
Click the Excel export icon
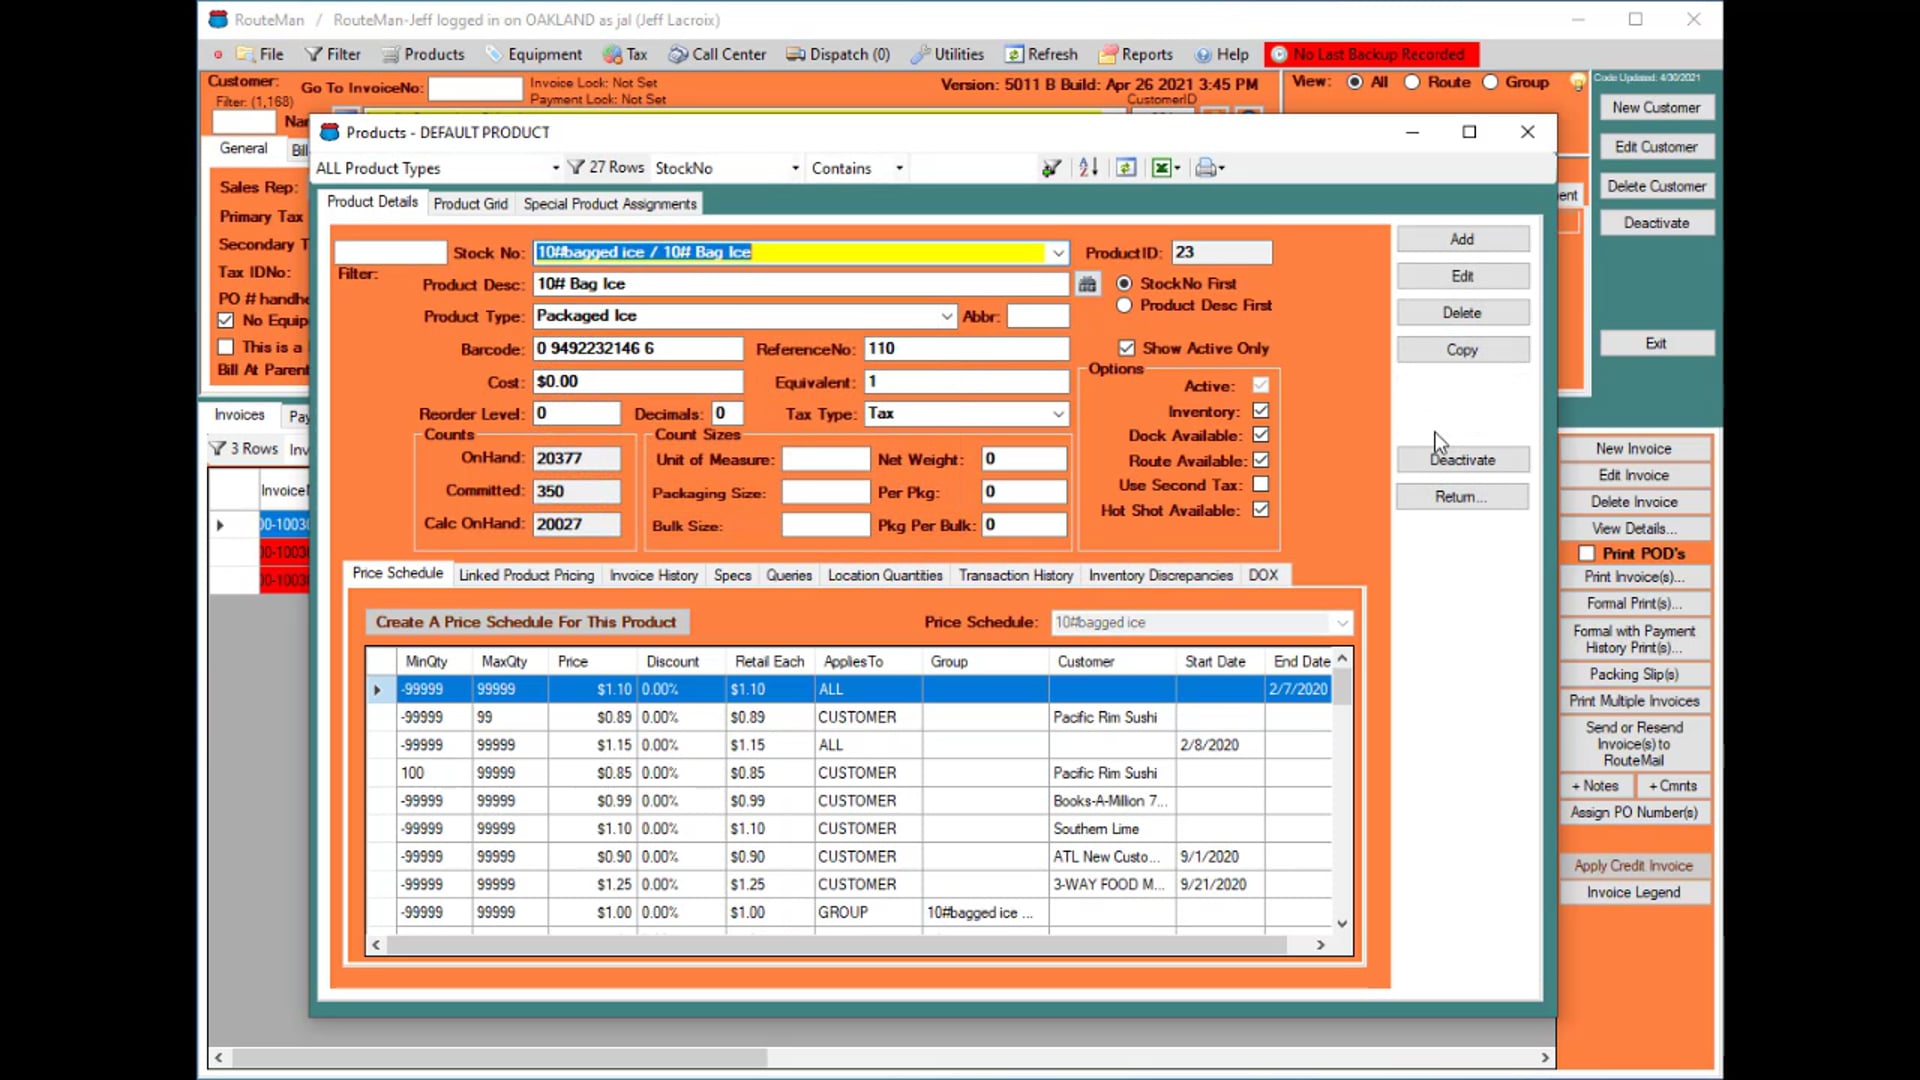pyautogui.click(x=1162, y=168)
